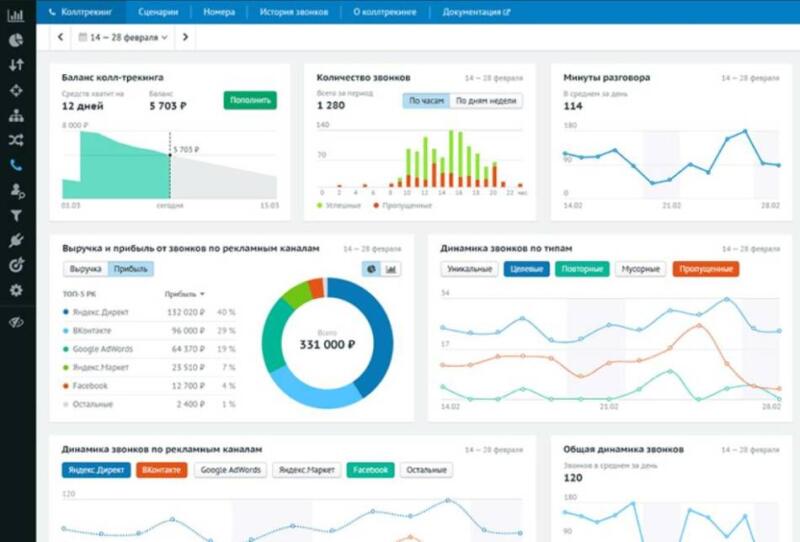Toggle the Пропущенные call type filter
Image resolution: width=800 pixels, height=542 pixels.
[x=706, y=269]
